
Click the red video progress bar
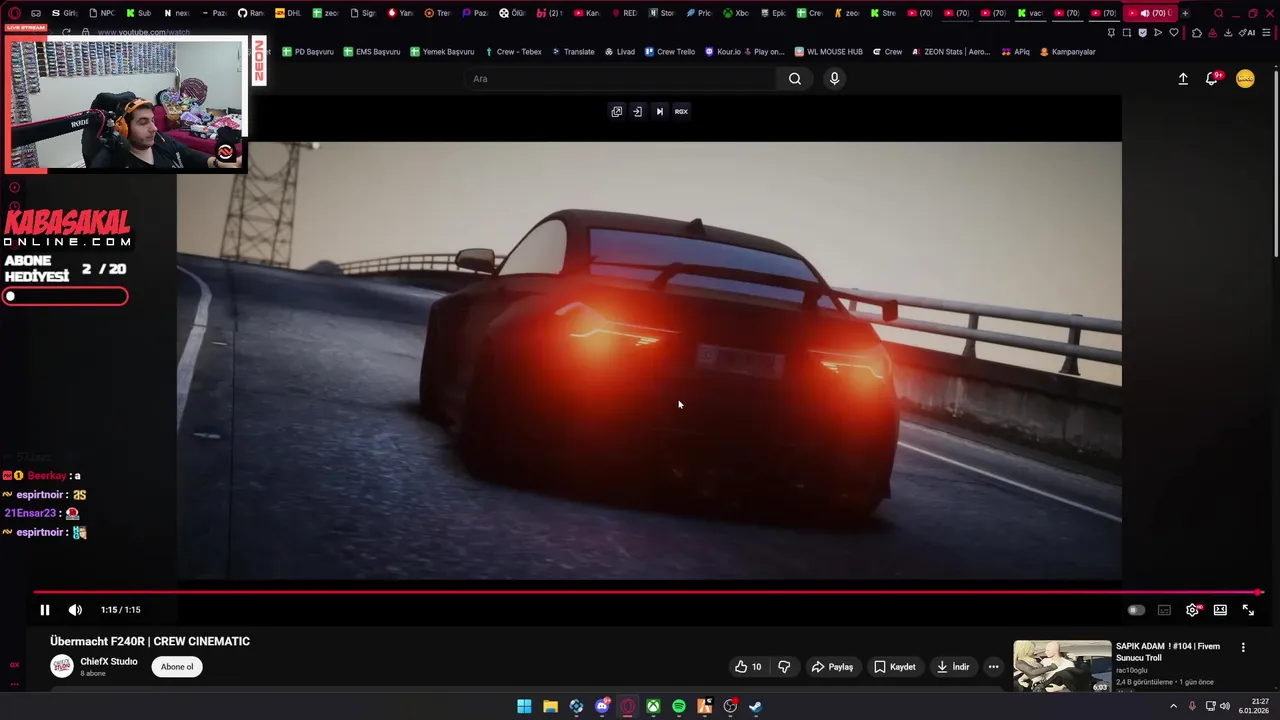(x=646, y=592)
